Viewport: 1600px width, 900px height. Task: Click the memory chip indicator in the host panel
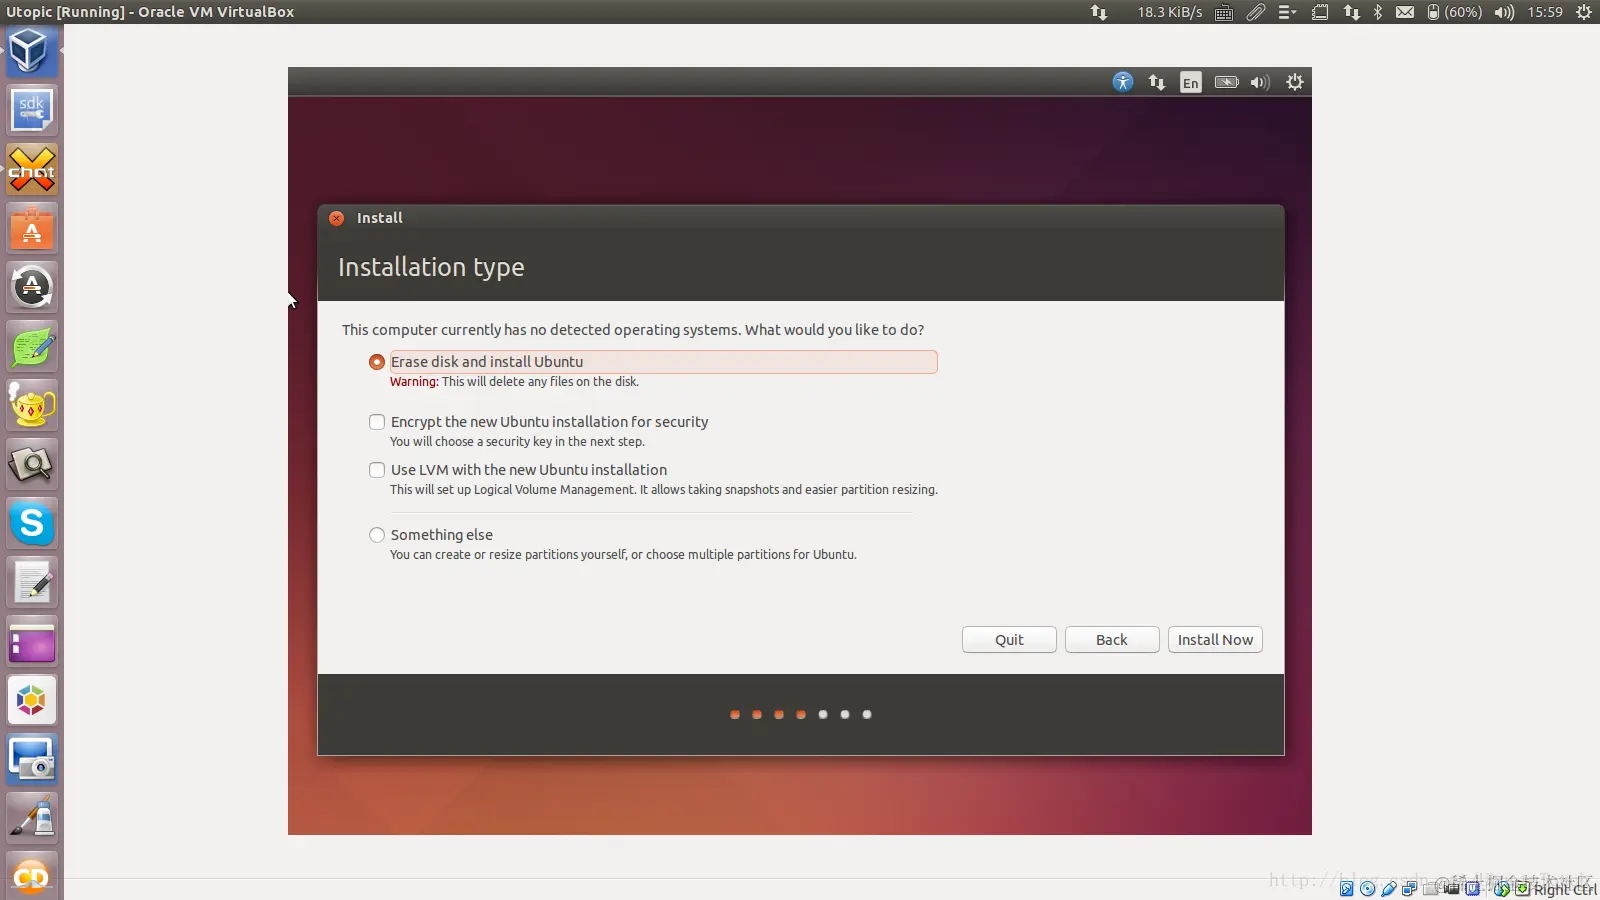tap(1320, 12)
